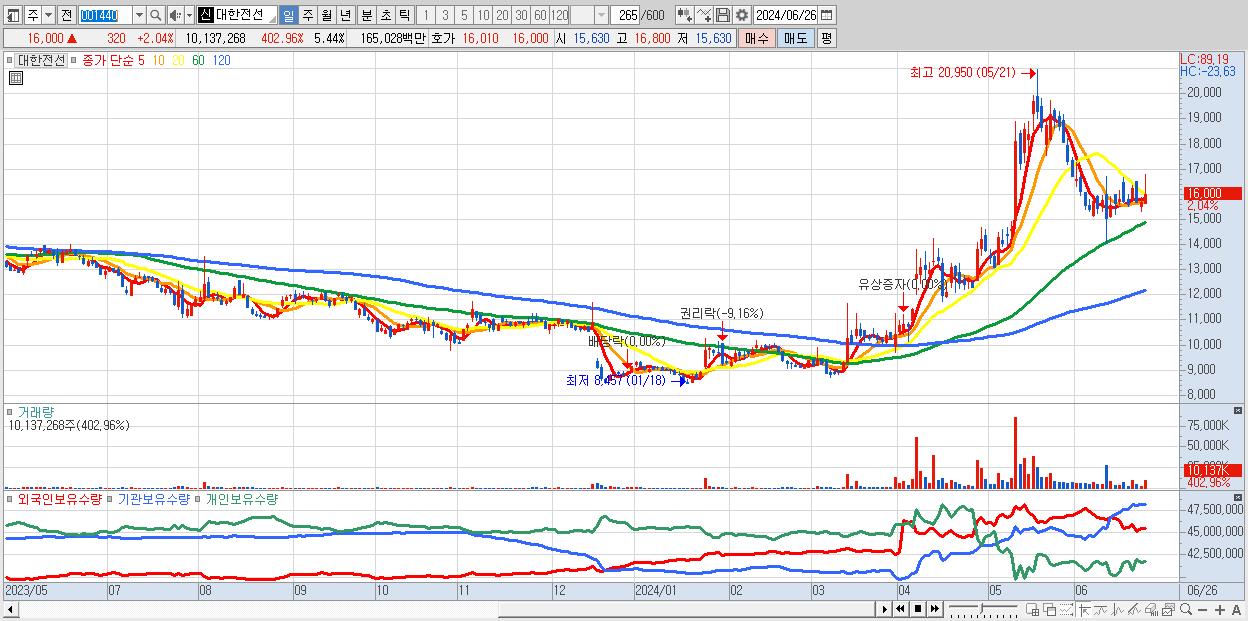The width and height of the screenshot is (1248, 621).
Task: Stop the chart replay
Action: 918,609
